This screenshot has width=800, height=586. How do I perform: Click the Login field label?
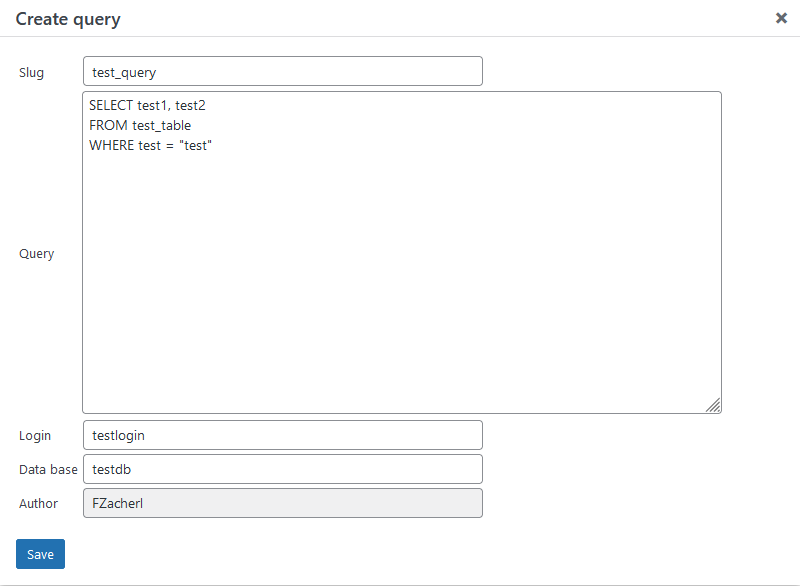35,435
